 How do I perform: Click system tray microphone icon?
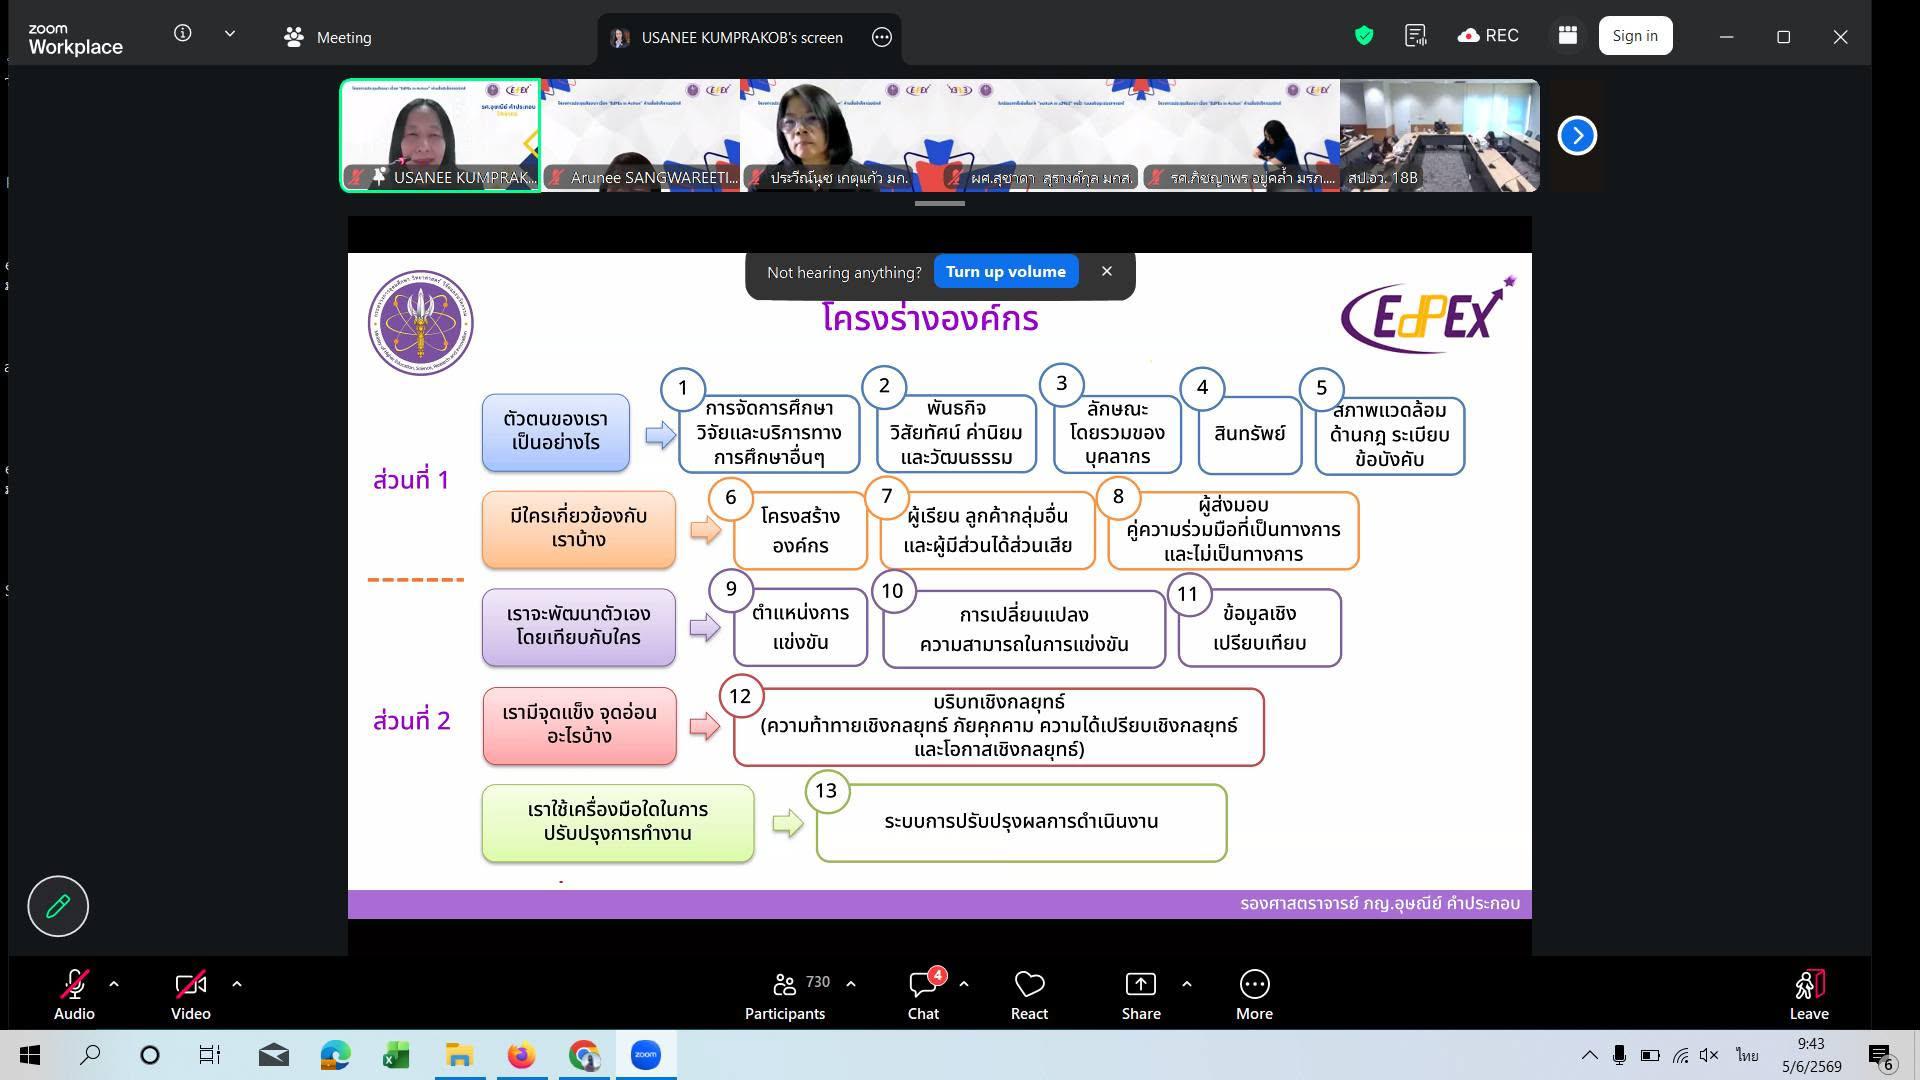click(1619, 1055)
